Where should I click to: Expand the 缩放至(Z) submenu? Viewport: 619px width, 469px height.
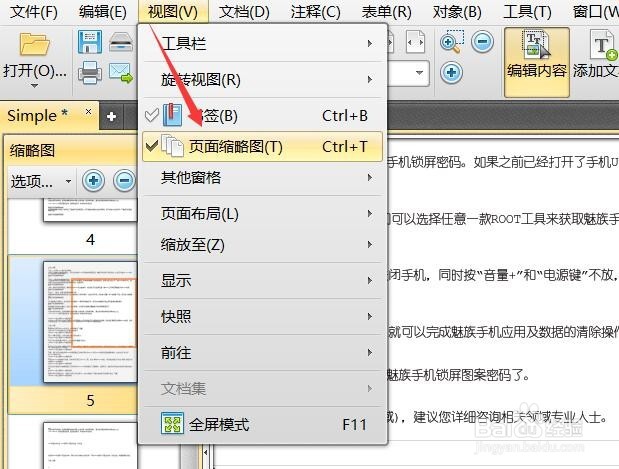(263, 245)
